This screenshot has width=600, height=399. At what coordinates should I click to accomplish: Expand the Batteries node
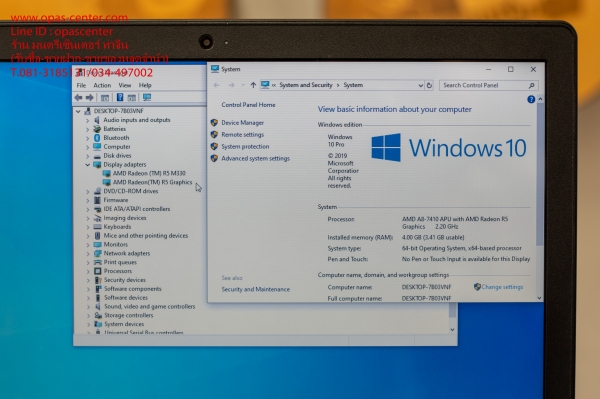pyautogui.click(x=87, y=129)
